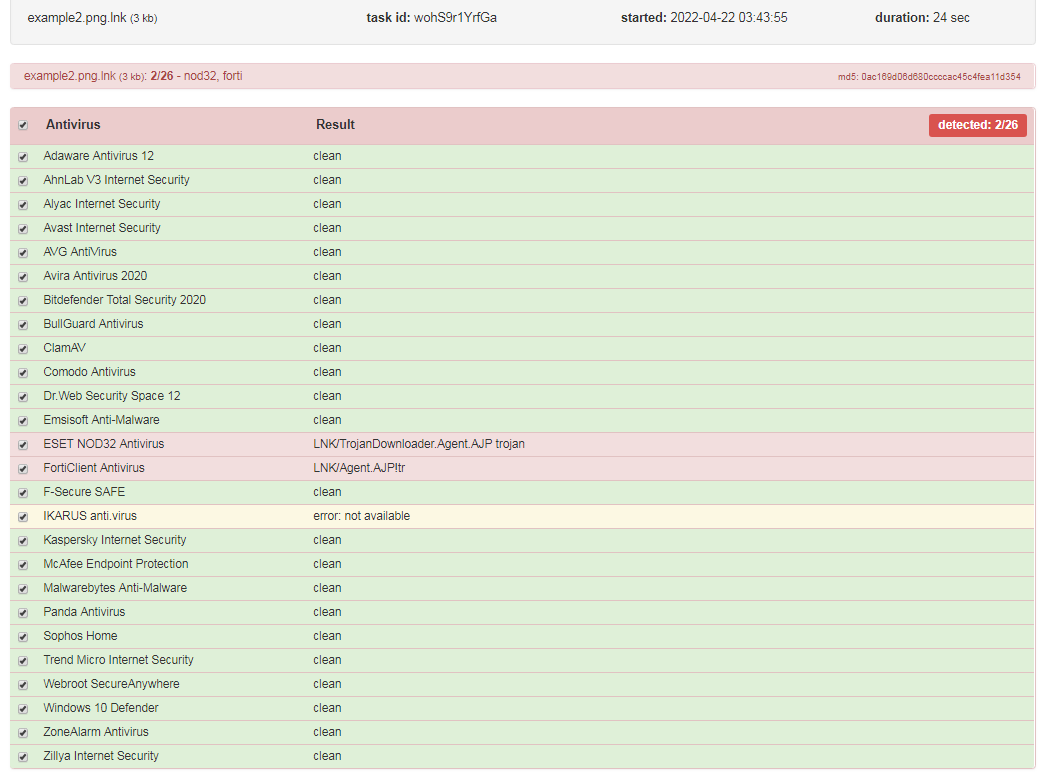Toggle the Emsisoft Anti-Malware checkbox
The height and width of the screenshot is (783, 1042).
point(23,421)
